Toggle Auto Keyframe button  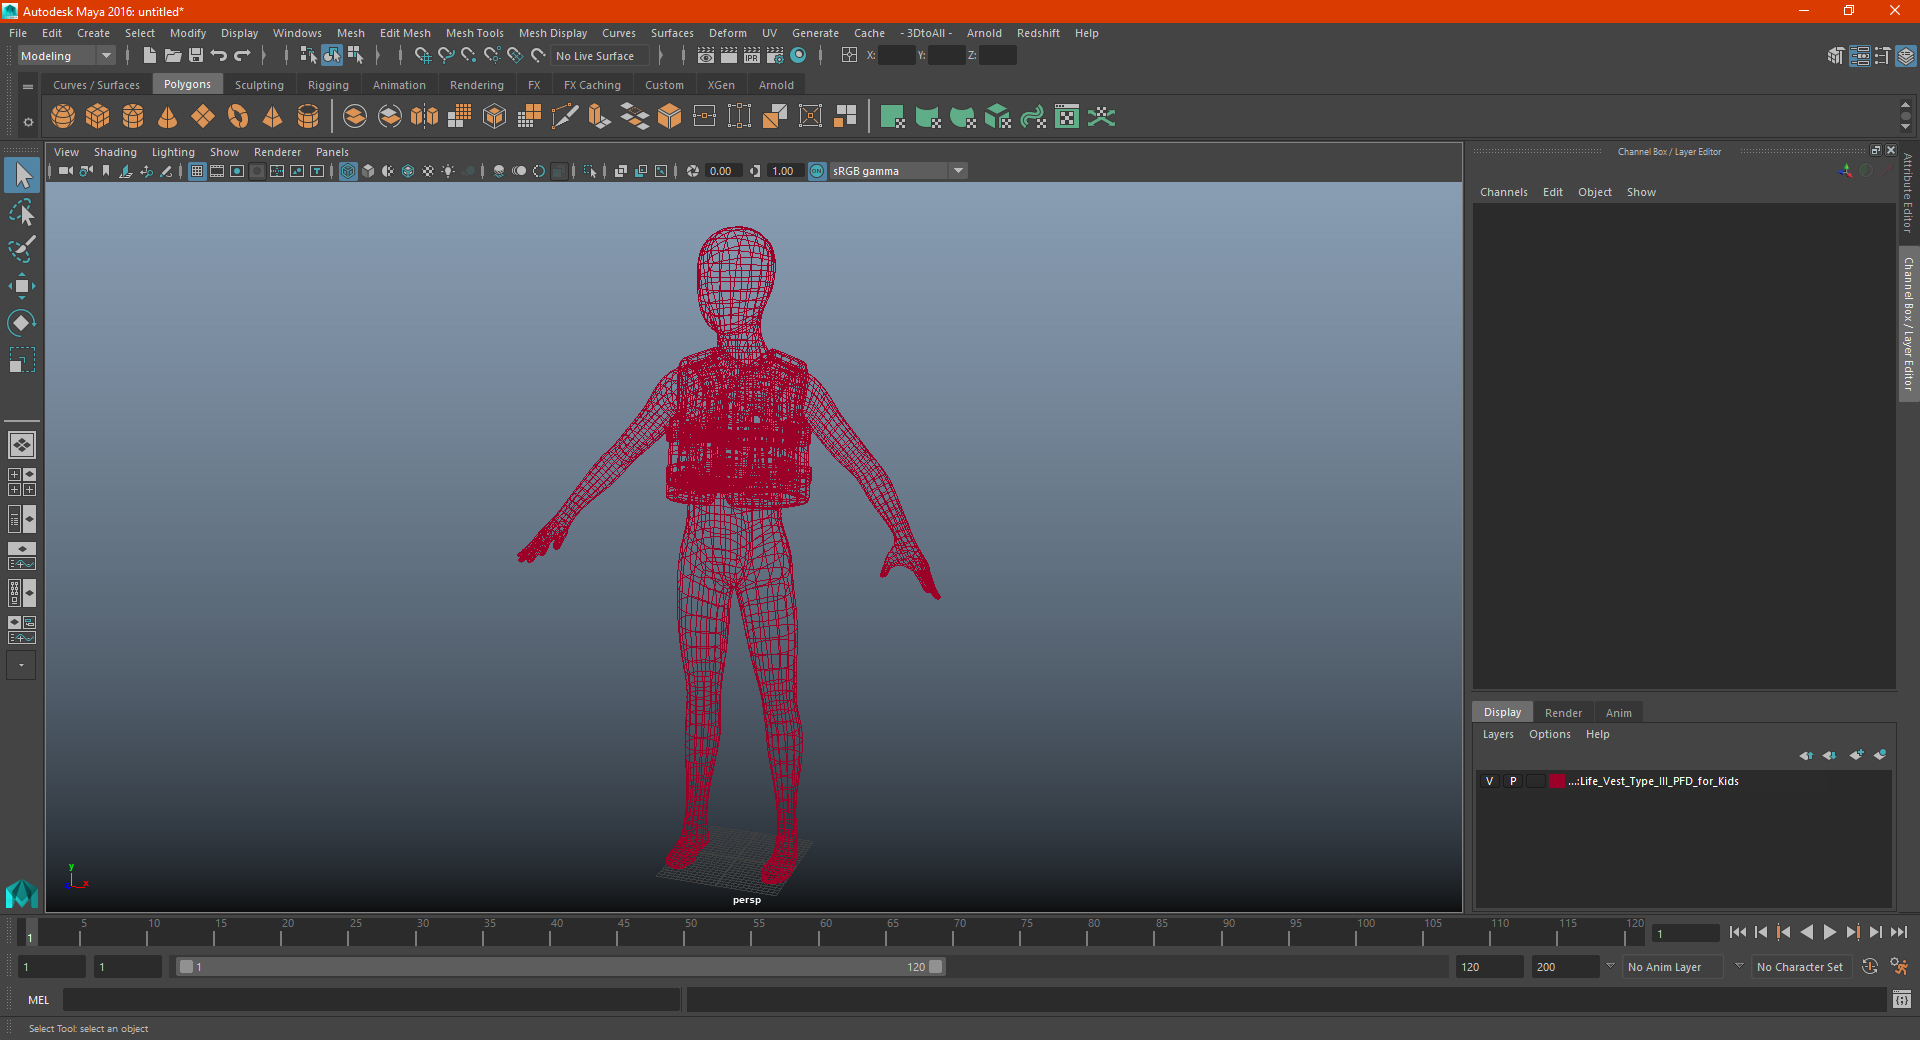[x=1870, y=966]
